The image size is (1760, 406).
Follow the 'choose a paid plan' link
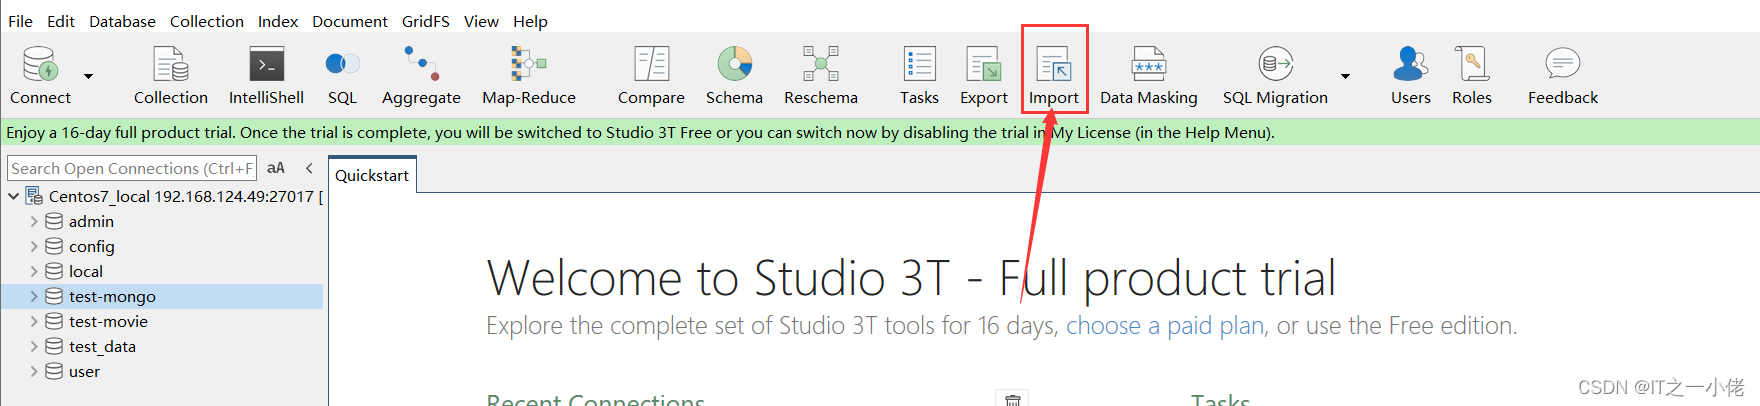coord(1165,326)
